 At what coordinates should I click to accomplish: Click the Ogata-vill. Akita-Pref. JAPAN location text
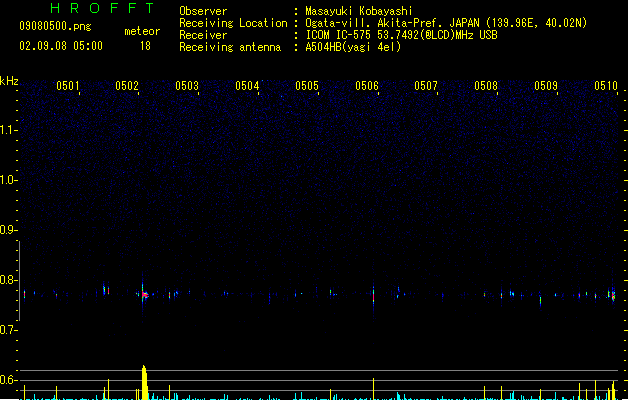446,23
